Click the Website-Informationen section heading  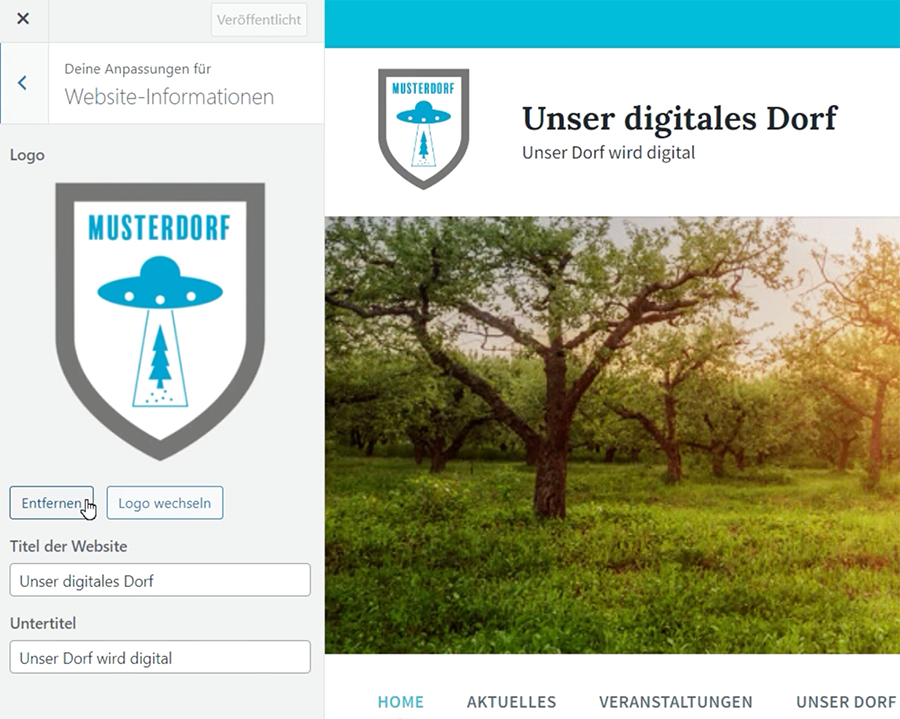[x=169, y=97]
